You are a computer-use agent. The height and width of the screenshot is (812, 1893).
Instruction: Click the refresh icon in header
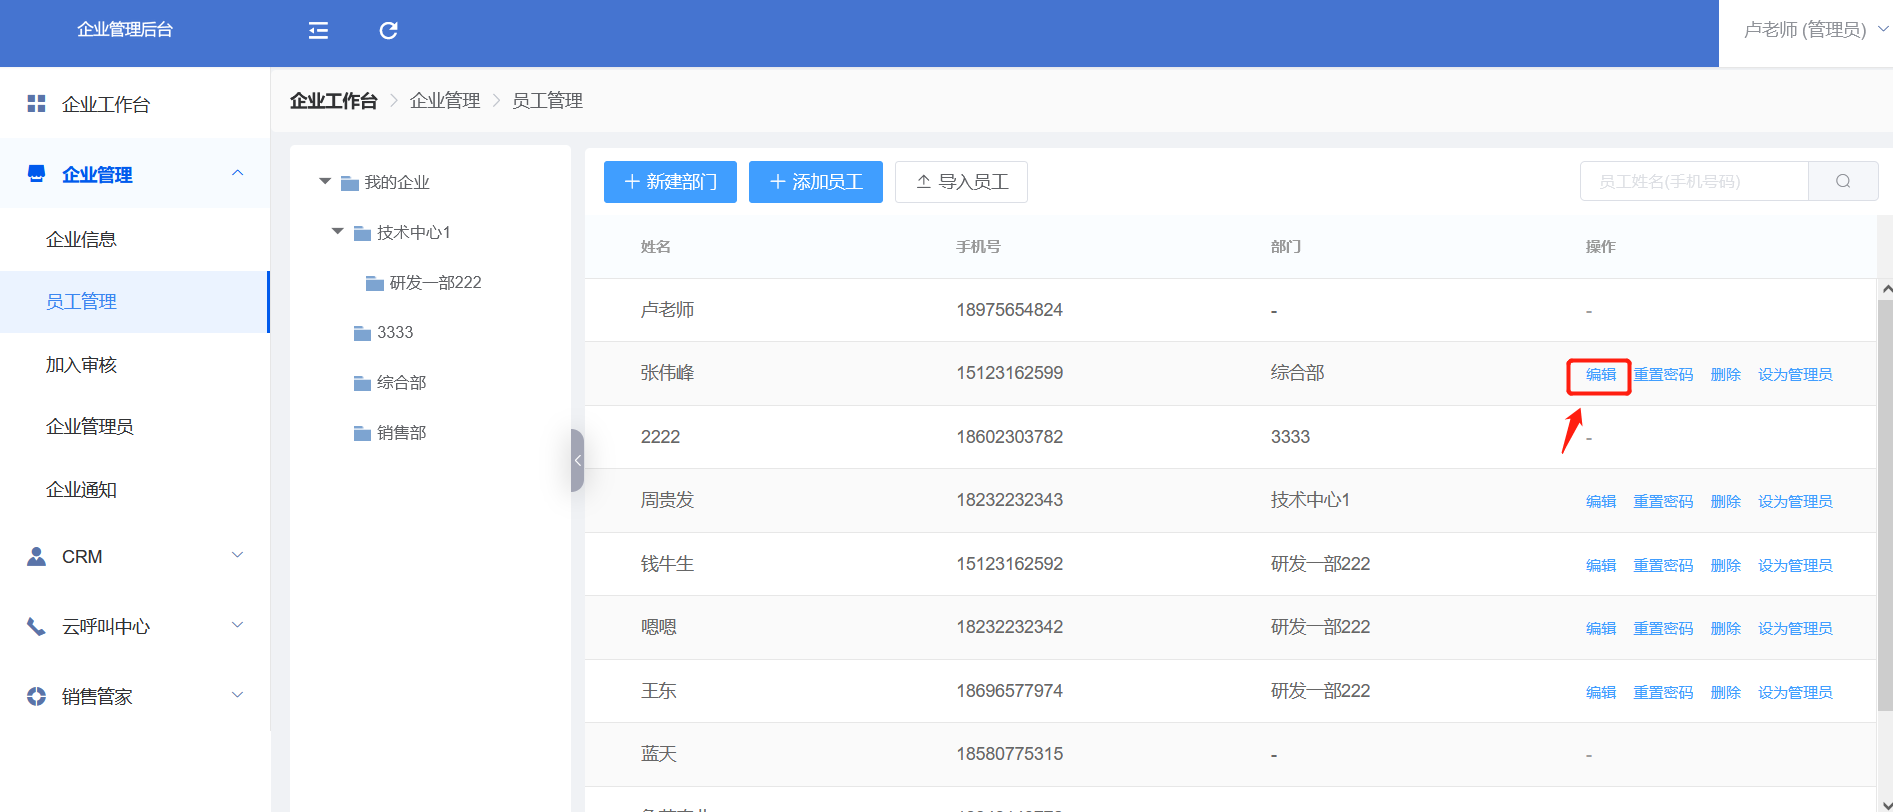tap(388, 31)
